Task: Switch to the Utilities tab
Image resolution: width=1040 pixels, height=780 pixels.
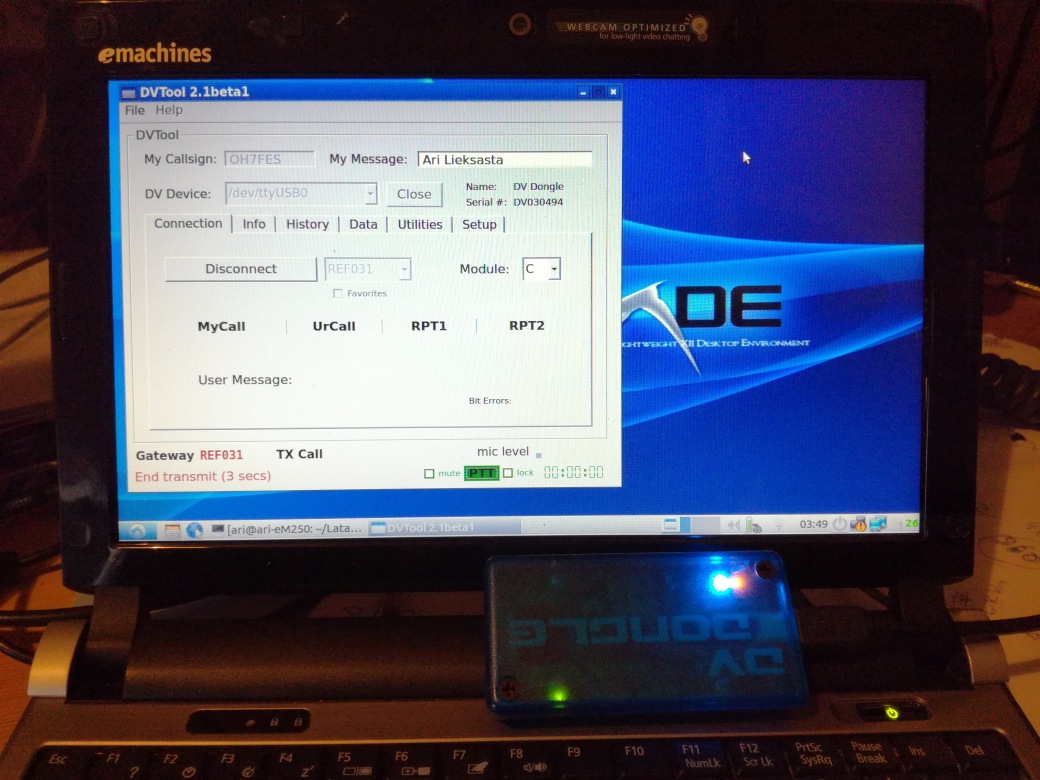Action: click(x=420, y=224)
